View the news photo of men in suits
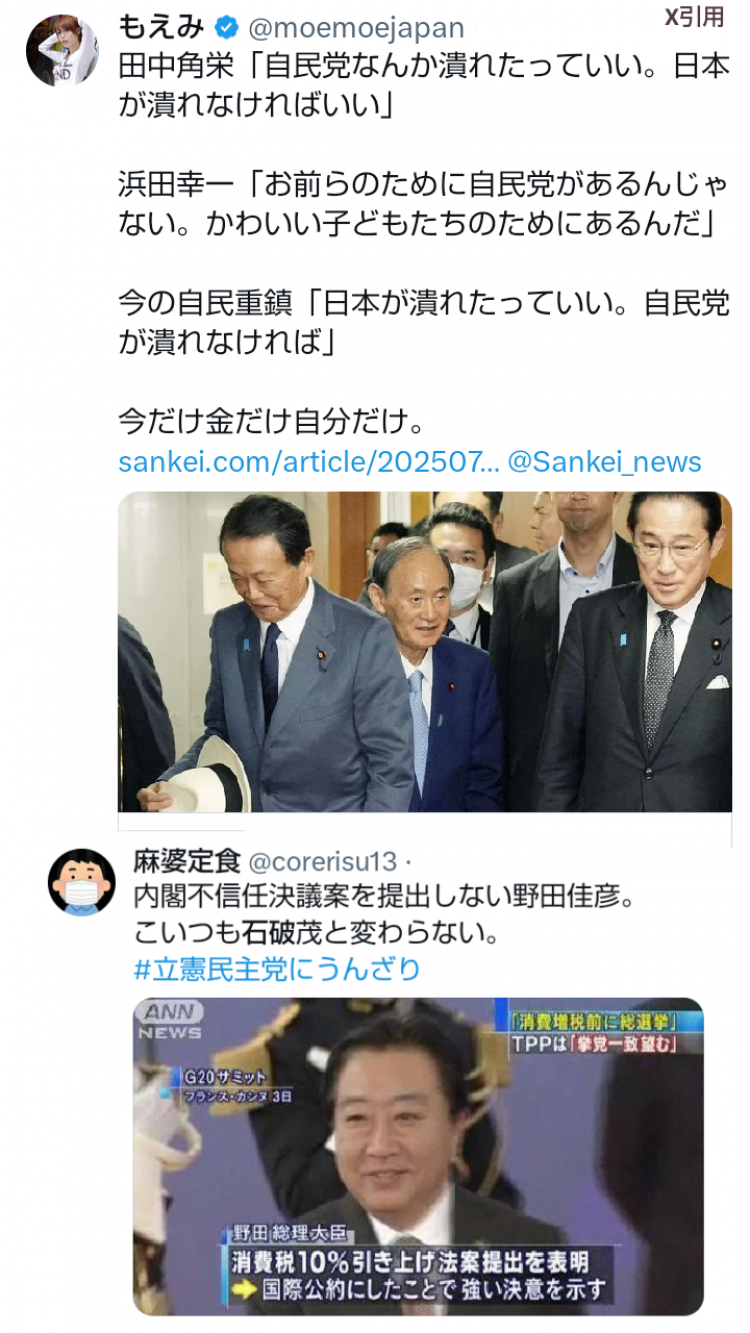 click(x=425, y=651)
